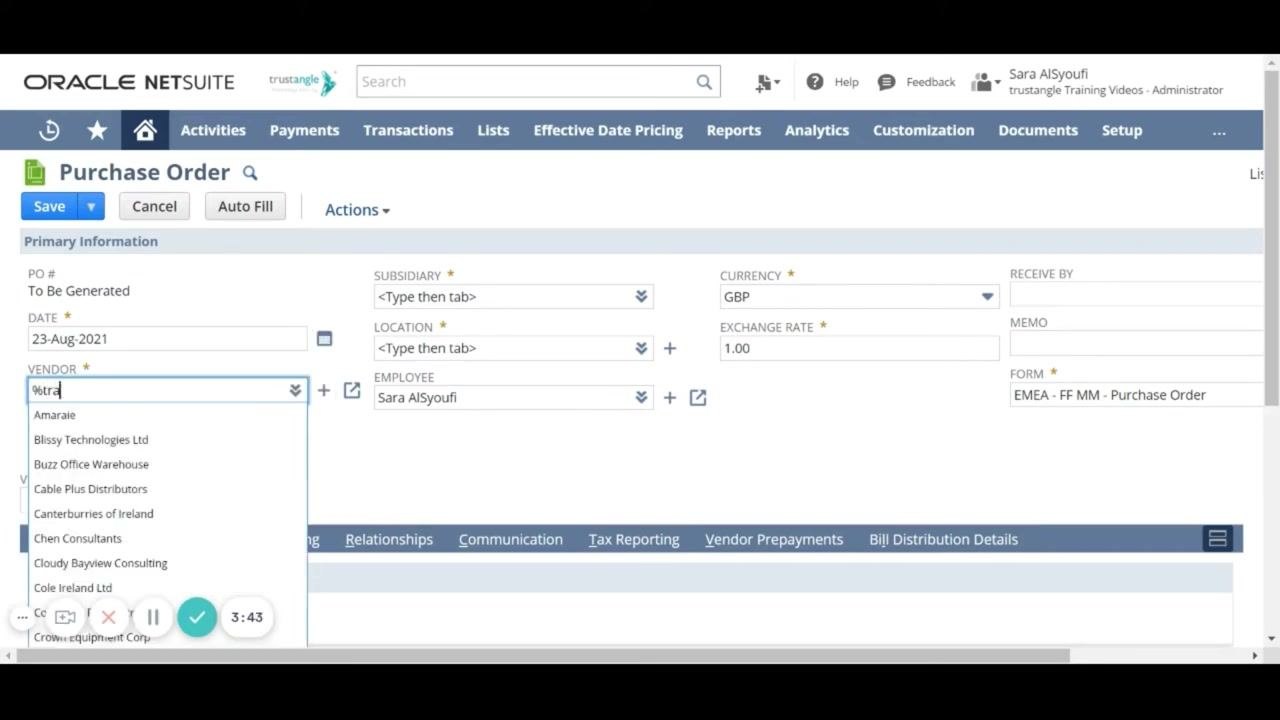Screen dimensions: 1280x720
Task: Open Effective Date Pricing menu
Action: pyautogui.click(x=608, y=130)
